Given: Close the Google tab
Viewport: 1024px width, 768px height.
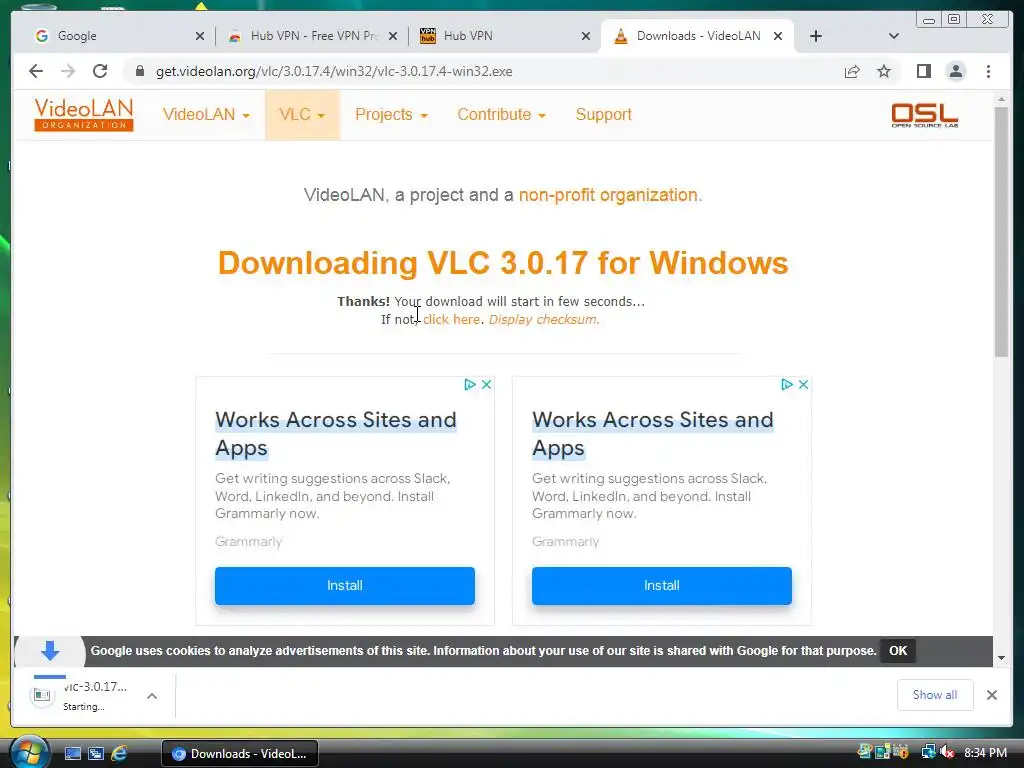Looking at the screenshot, I should [x=200, y=36].
